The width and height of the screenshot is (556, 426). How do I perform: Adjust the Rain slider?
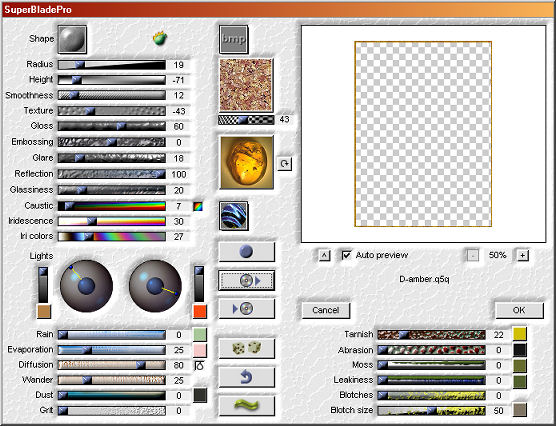pyautogui.click(x=112, y=335)
